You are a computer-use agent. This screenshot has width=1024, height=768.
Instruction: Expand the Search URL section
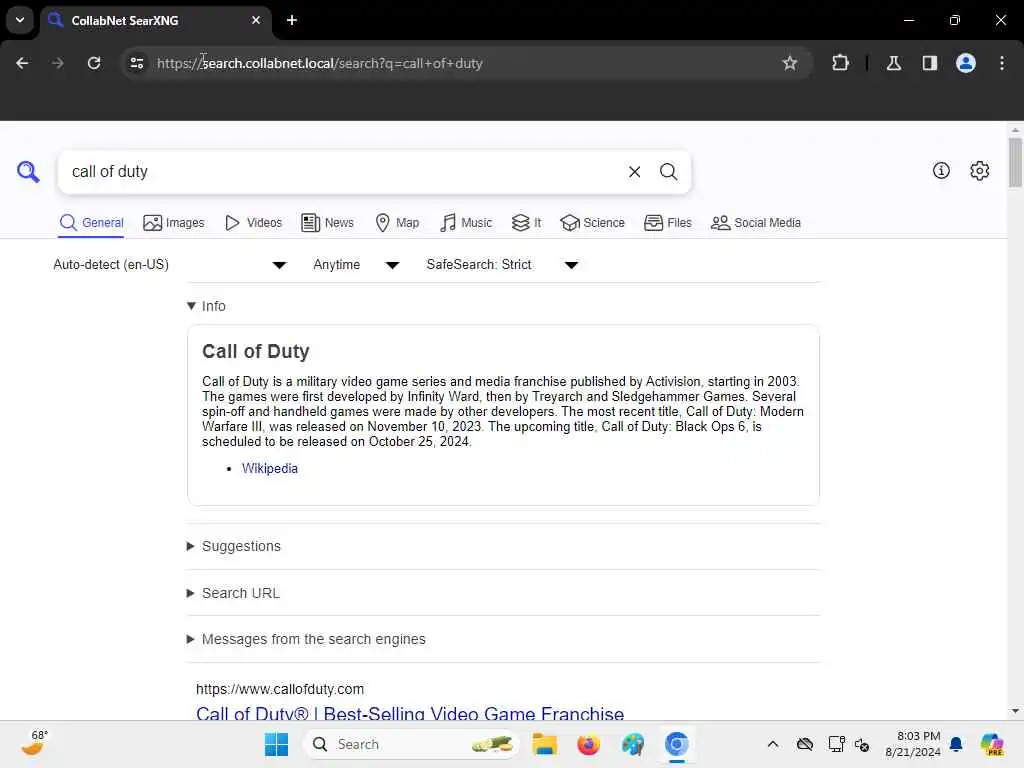click(x=233, y=593)
